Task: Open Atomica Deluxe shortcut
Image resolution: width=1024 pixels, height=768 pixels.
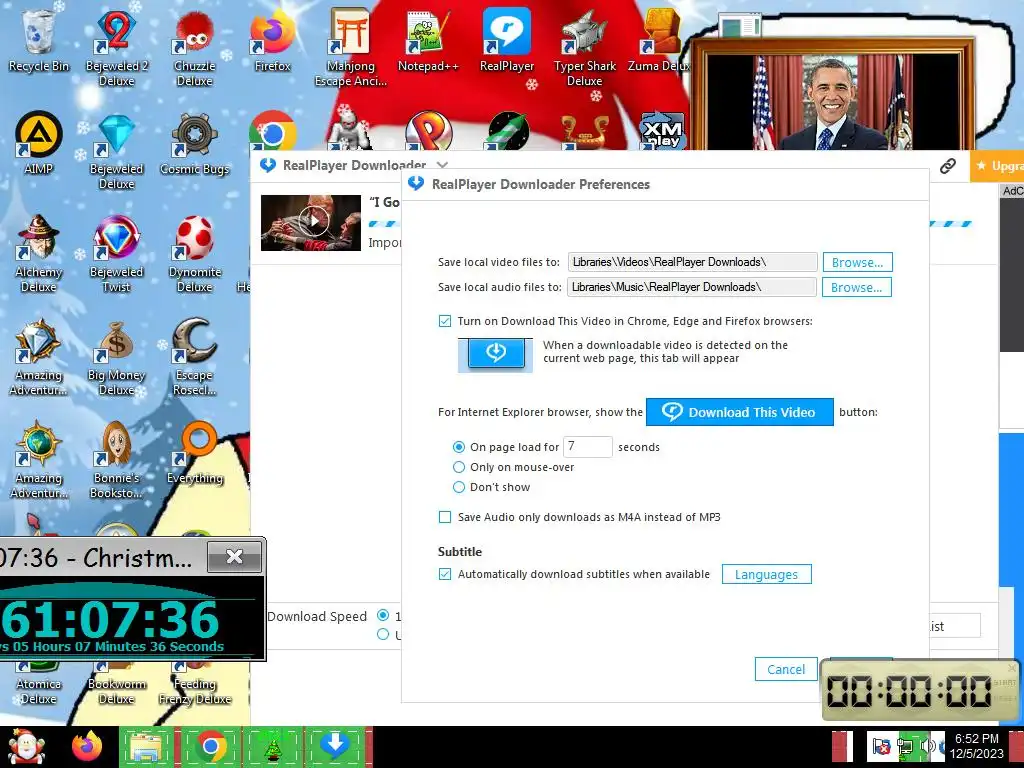Action: (39, 684)
